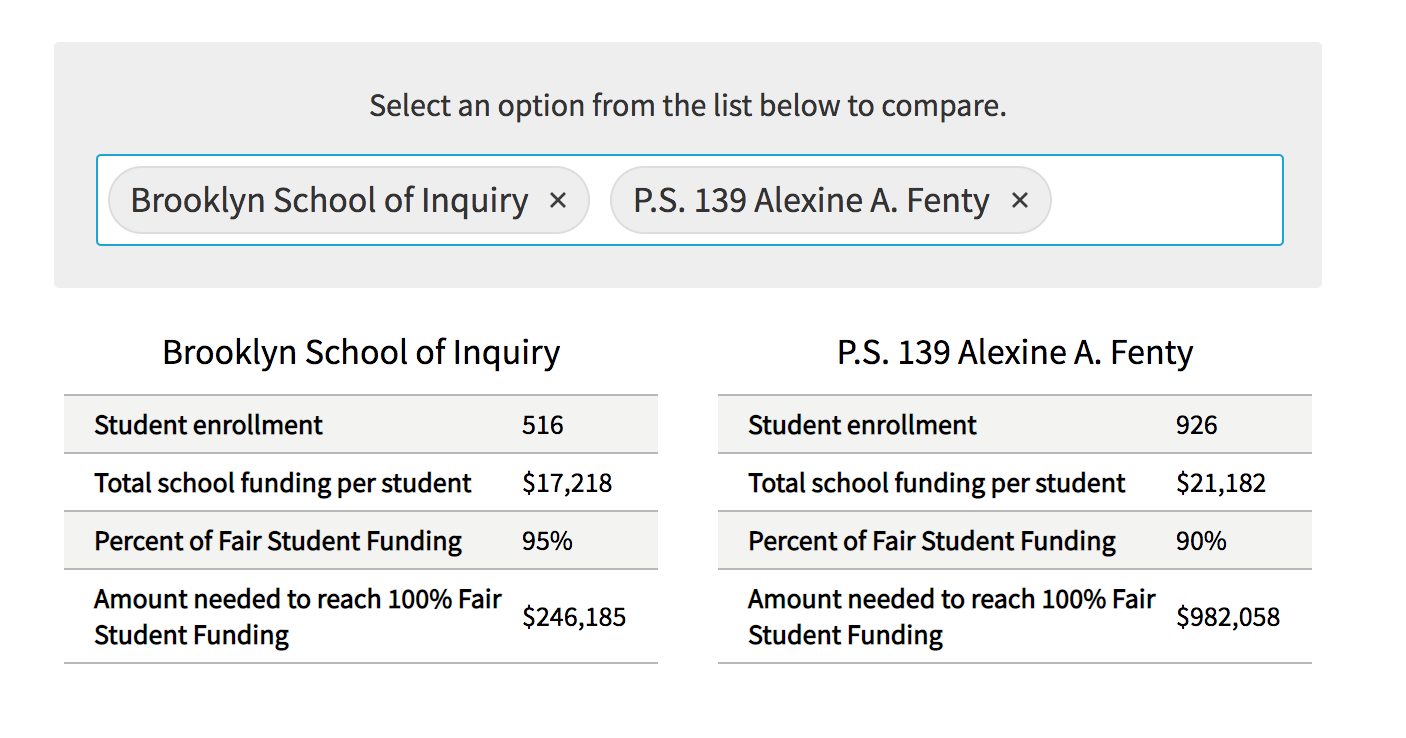Select the P.S. 139 Alexine A. Fenty chip
This screenshot has width=1406, height=738.
click(x=831, y=200)
